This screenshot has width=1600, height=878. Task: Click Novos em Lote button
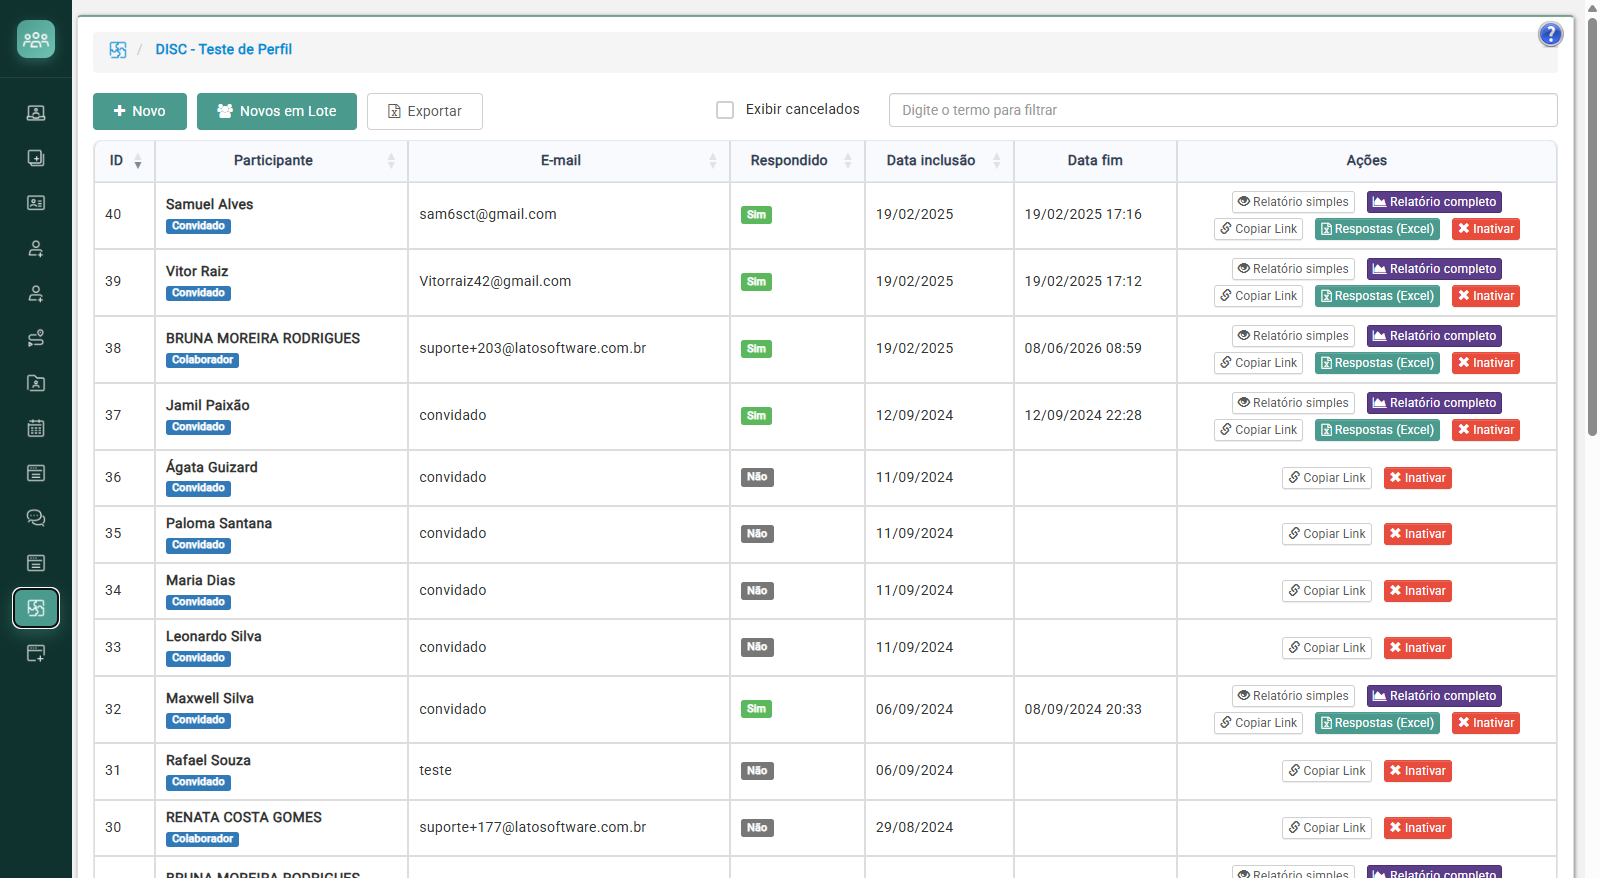coord(277,111)
